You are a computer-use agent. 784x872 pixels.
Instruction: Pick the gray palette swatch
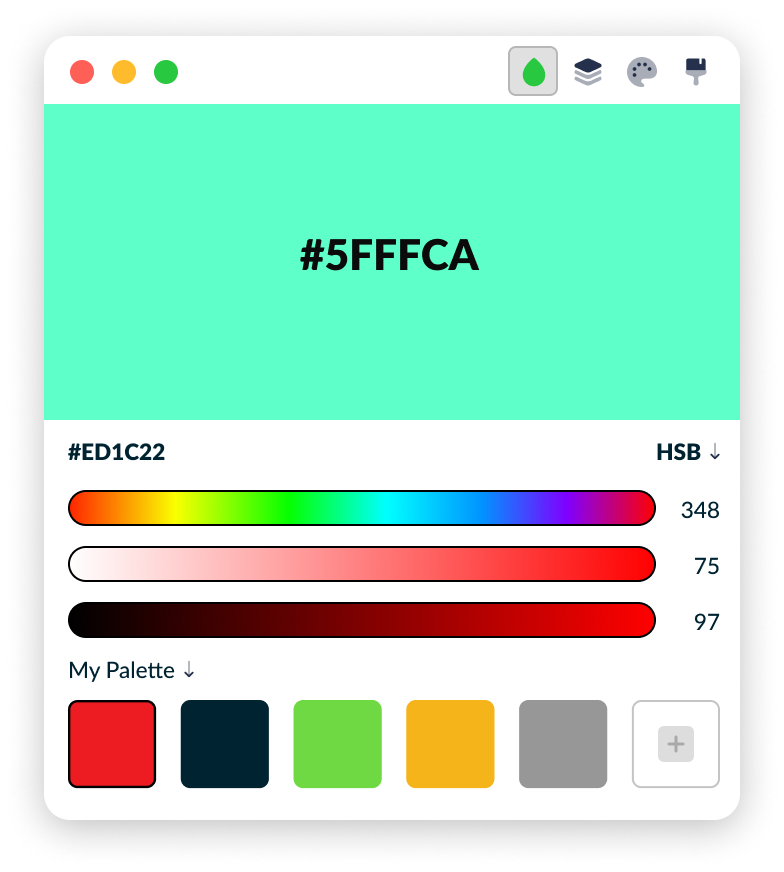point(563,744)
